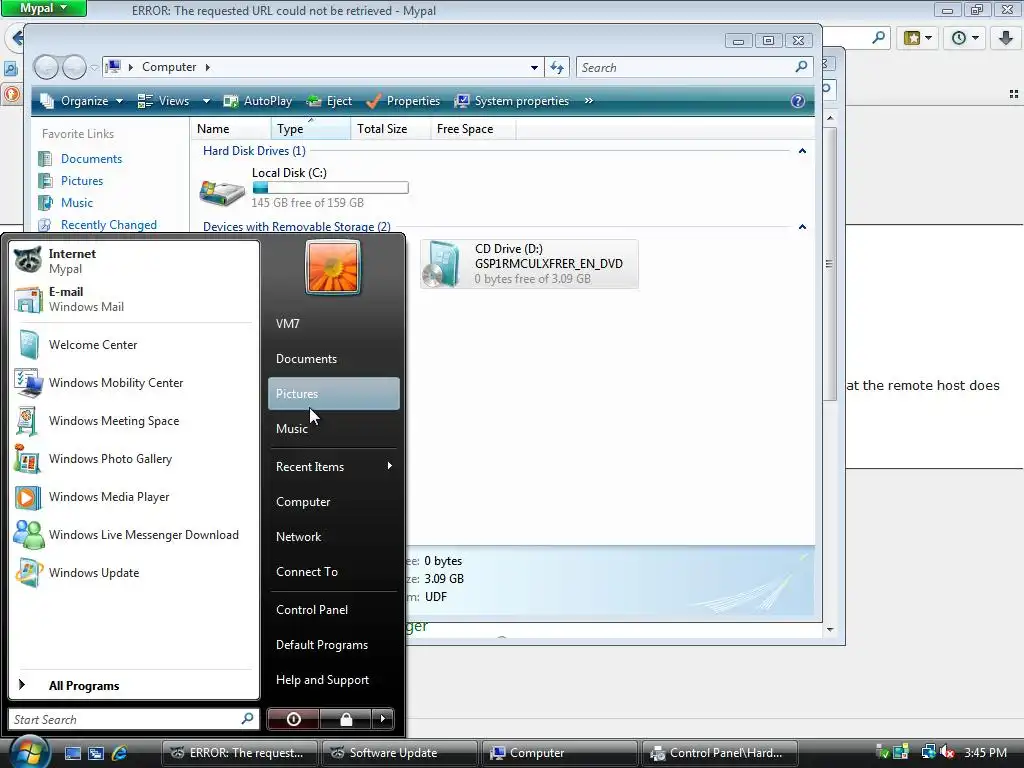Open System properties from toolbar
Image resolution: width=1024 pixels, height=768 pixels.
click(511, 101)
